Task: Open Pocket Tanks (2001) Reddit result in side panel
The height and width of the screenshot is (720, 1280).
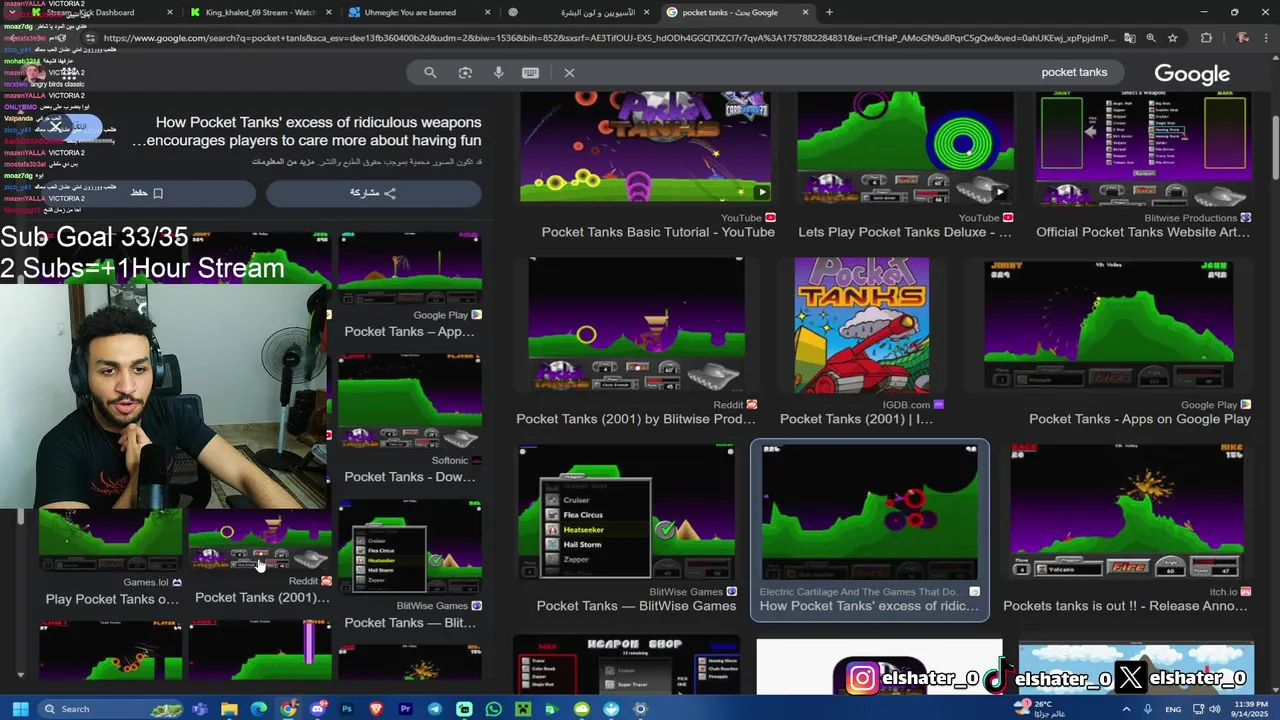Action: [x=262, y=597]
